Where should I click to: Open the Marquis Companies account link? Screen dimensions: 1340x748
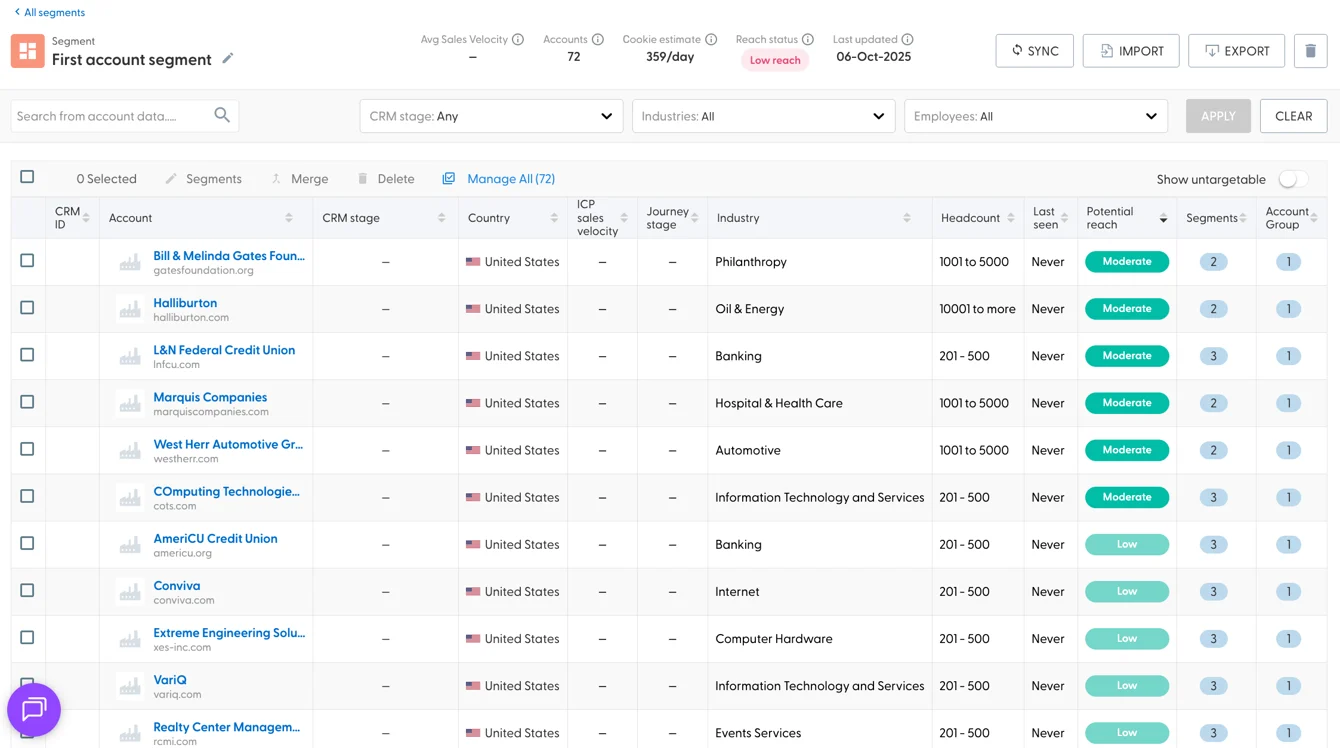[210, 397]
